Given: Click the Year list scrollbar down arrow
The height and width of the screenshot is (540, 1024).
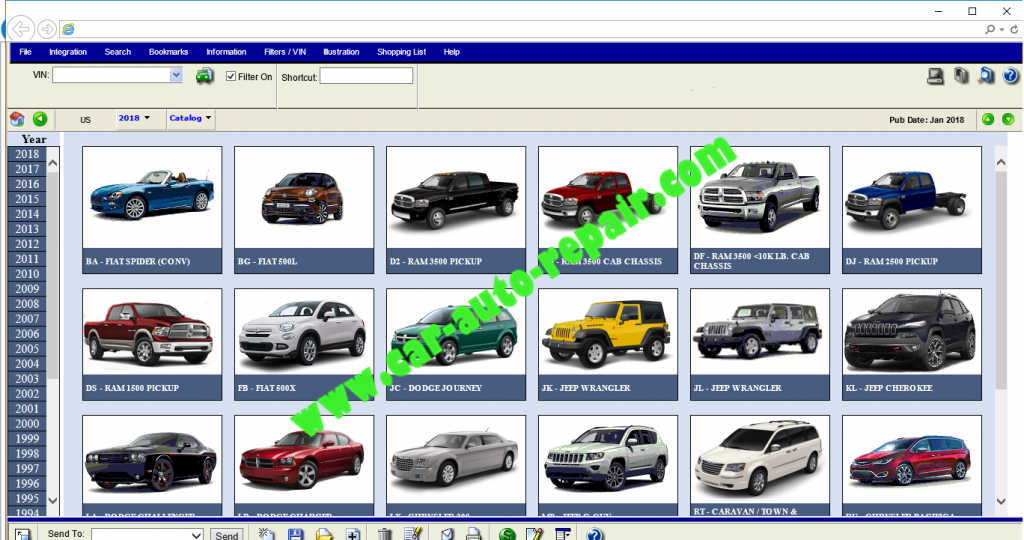Looking at the screenshot, I should click(x=53, y=500).
